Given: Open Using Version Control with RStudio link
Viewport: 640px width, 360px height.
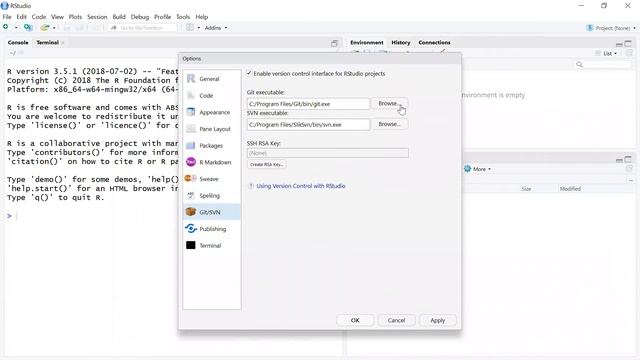Looking at the screenshot, I should (x=300, y=186).
